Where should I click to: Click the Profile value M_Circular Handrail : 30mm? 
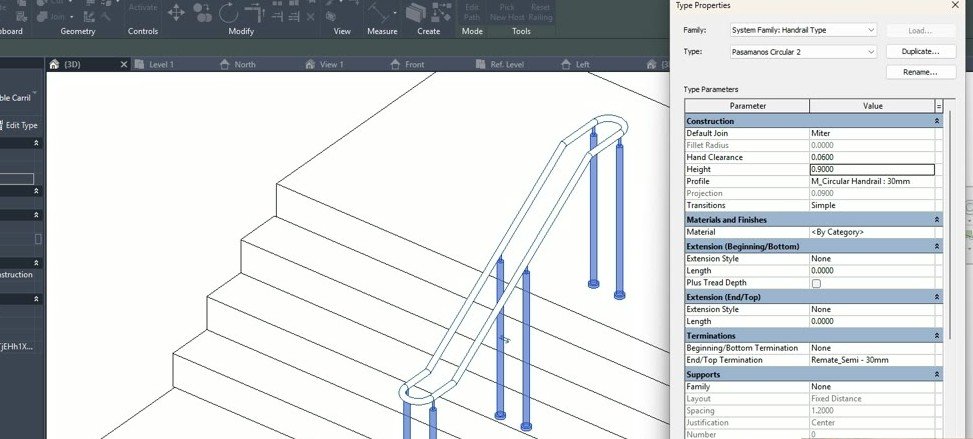point(872,181)
